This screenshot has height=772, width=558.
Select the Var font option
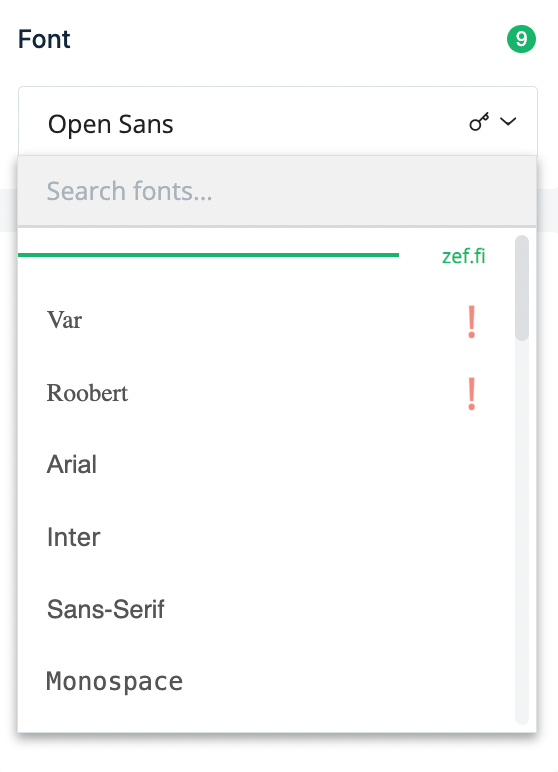click(266, 321)
